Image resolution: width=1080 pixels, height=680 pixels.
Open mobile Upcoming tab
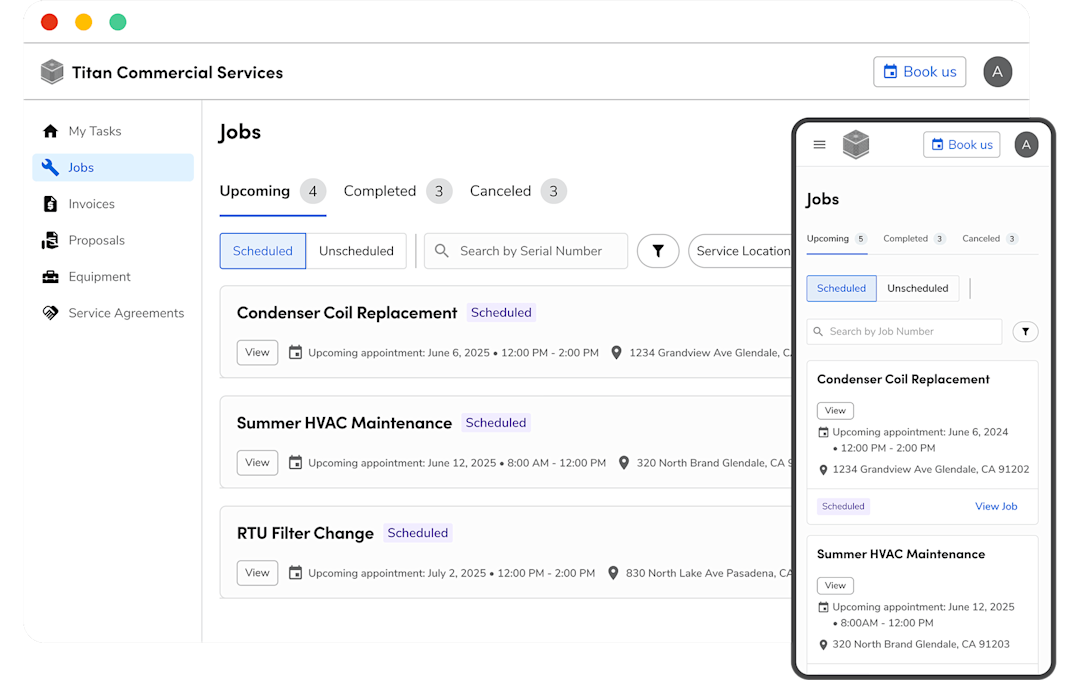click(836, 239)
